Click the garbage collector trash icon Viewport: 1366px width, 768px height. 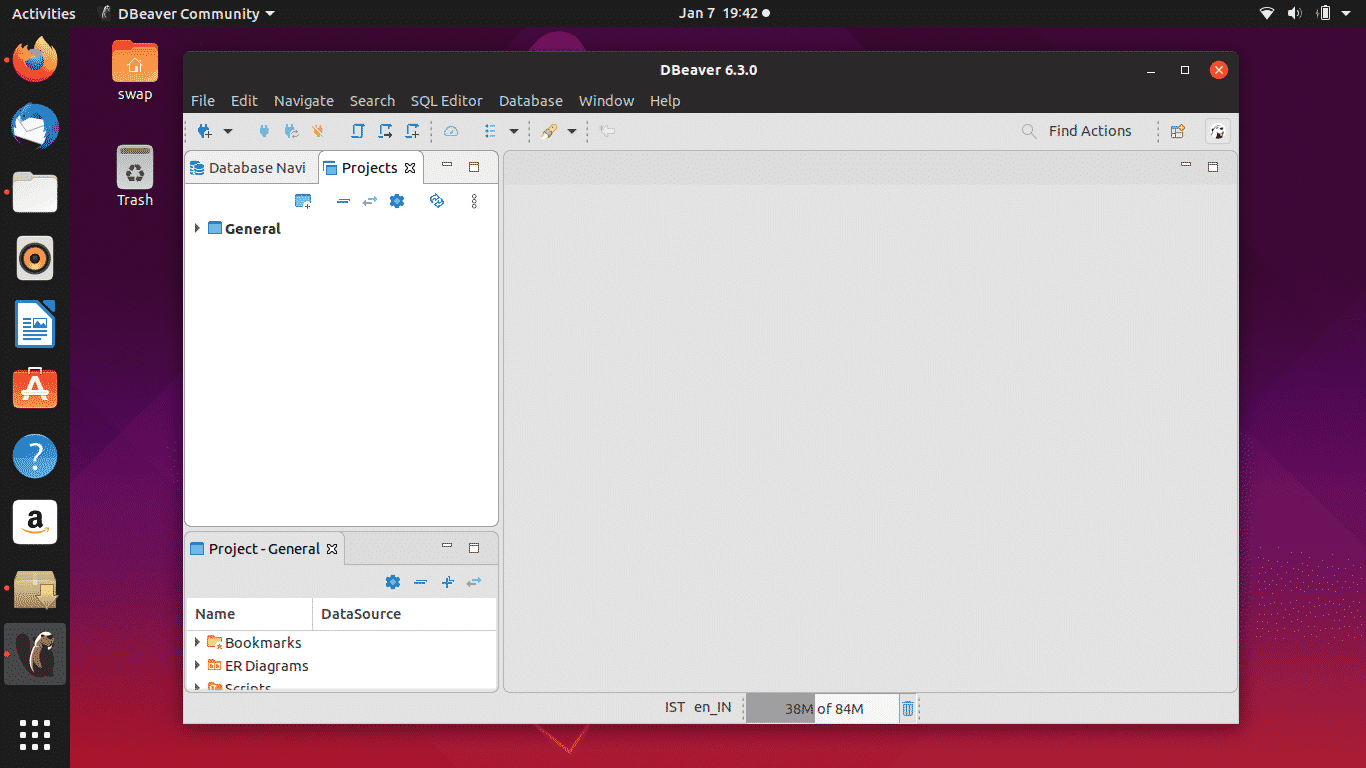coord(907,708)
